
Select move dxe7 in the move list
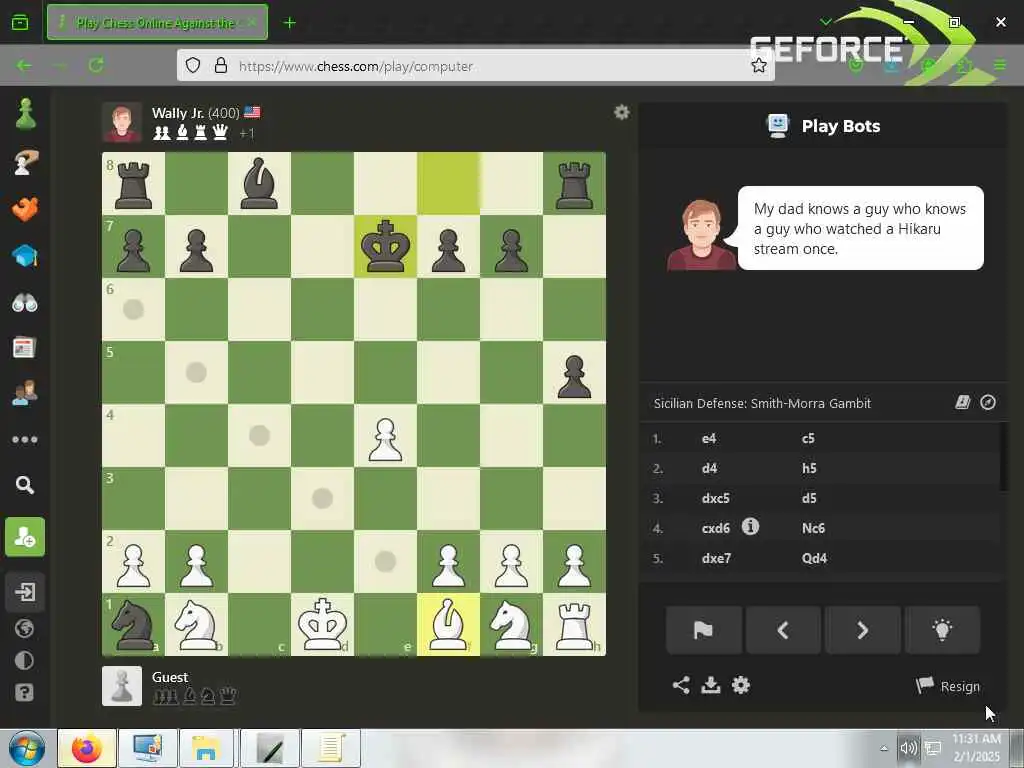716,558
